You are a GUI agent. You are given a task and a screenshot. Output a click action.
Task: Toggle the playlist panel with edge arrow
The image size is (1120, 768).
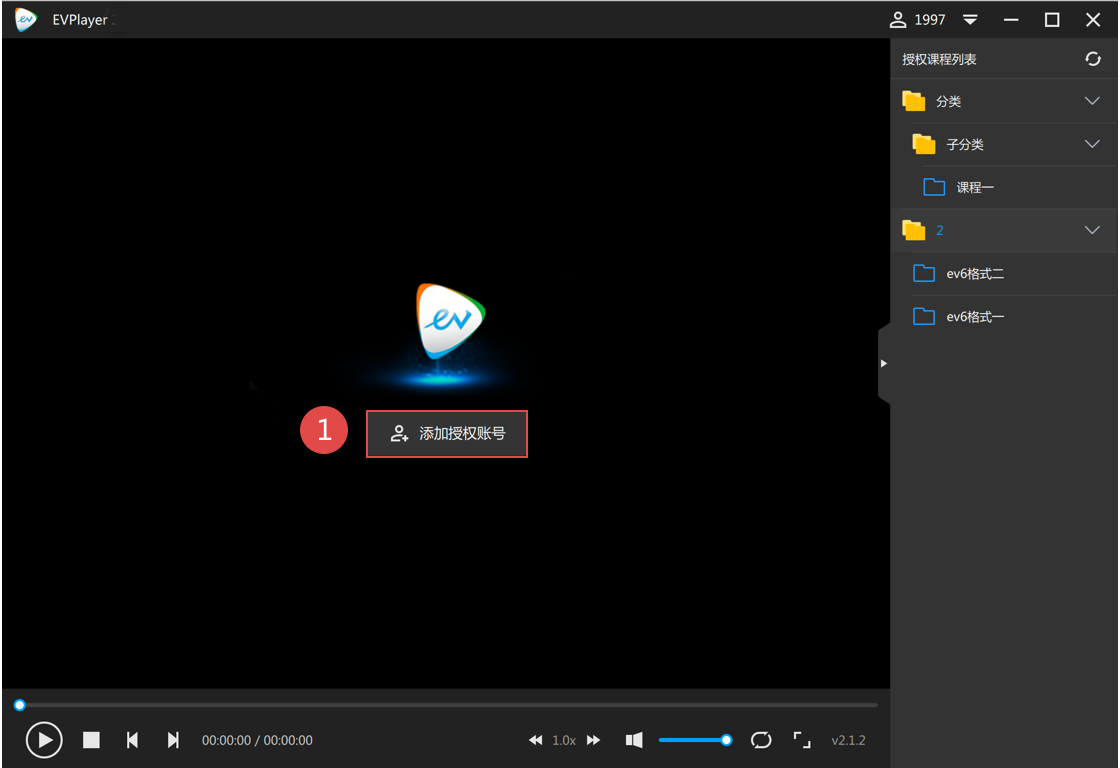click(x=884, y=363)
